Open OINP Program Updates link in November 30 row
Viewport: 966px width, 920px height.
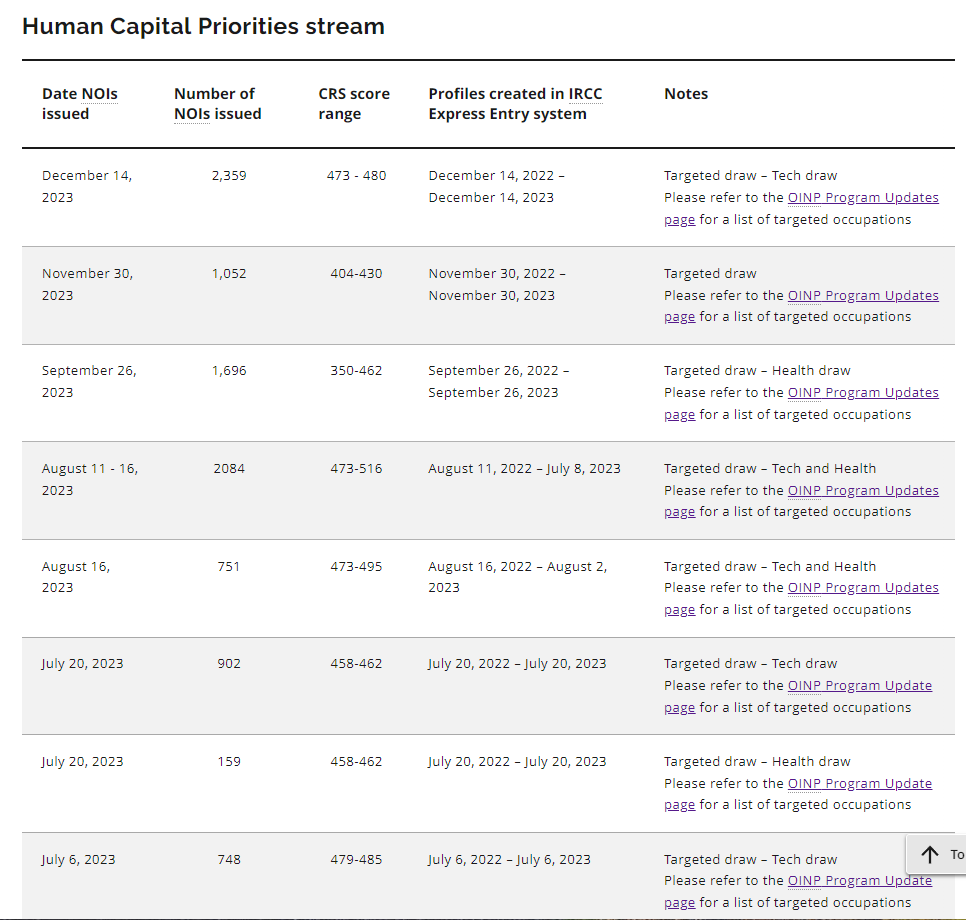coord(862,296)
